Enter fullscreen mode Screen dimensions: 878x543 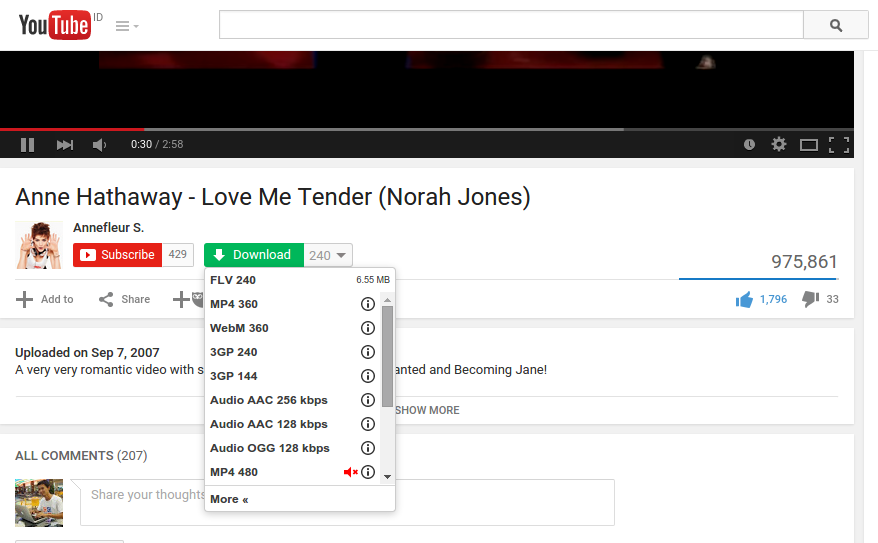point(839,145)
